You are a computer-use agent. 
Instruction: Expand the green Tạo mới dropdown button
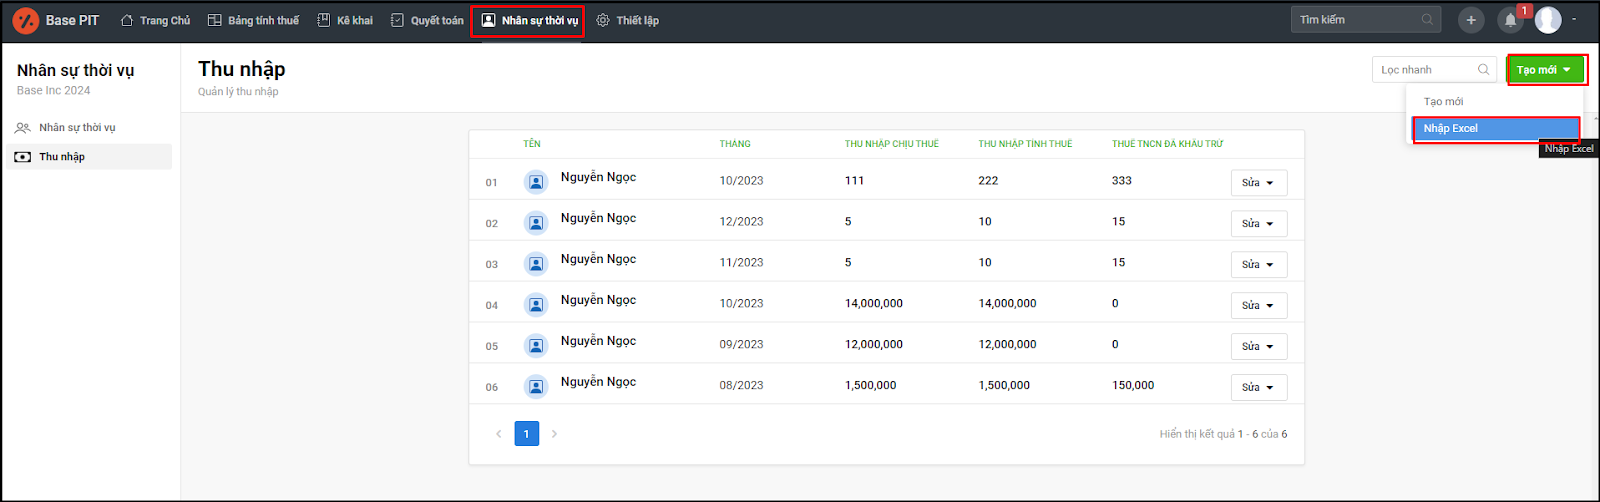coord(1545,69)
